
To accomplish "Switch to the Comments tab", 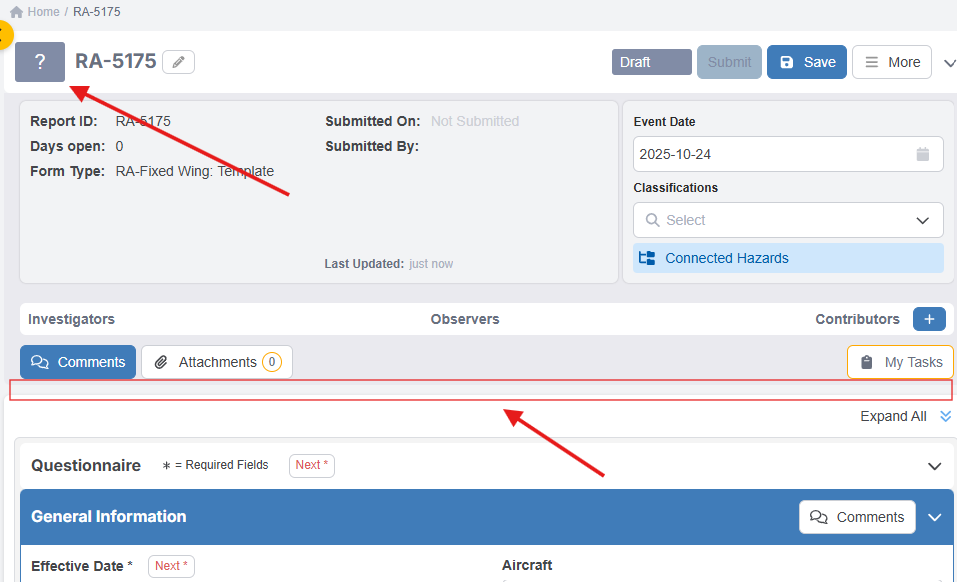I will (78, 362).
